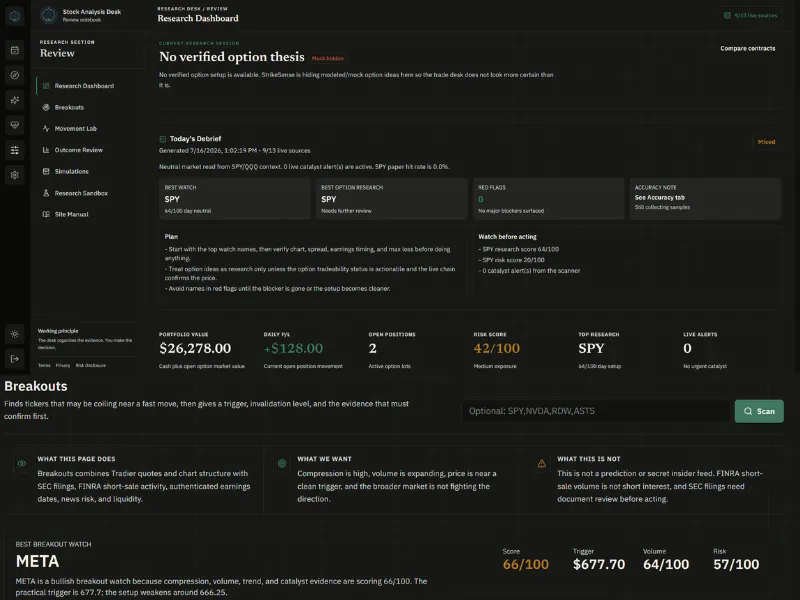Click the META best breakout ticker
Screen dimensions: 800x600
pos(37,562)
